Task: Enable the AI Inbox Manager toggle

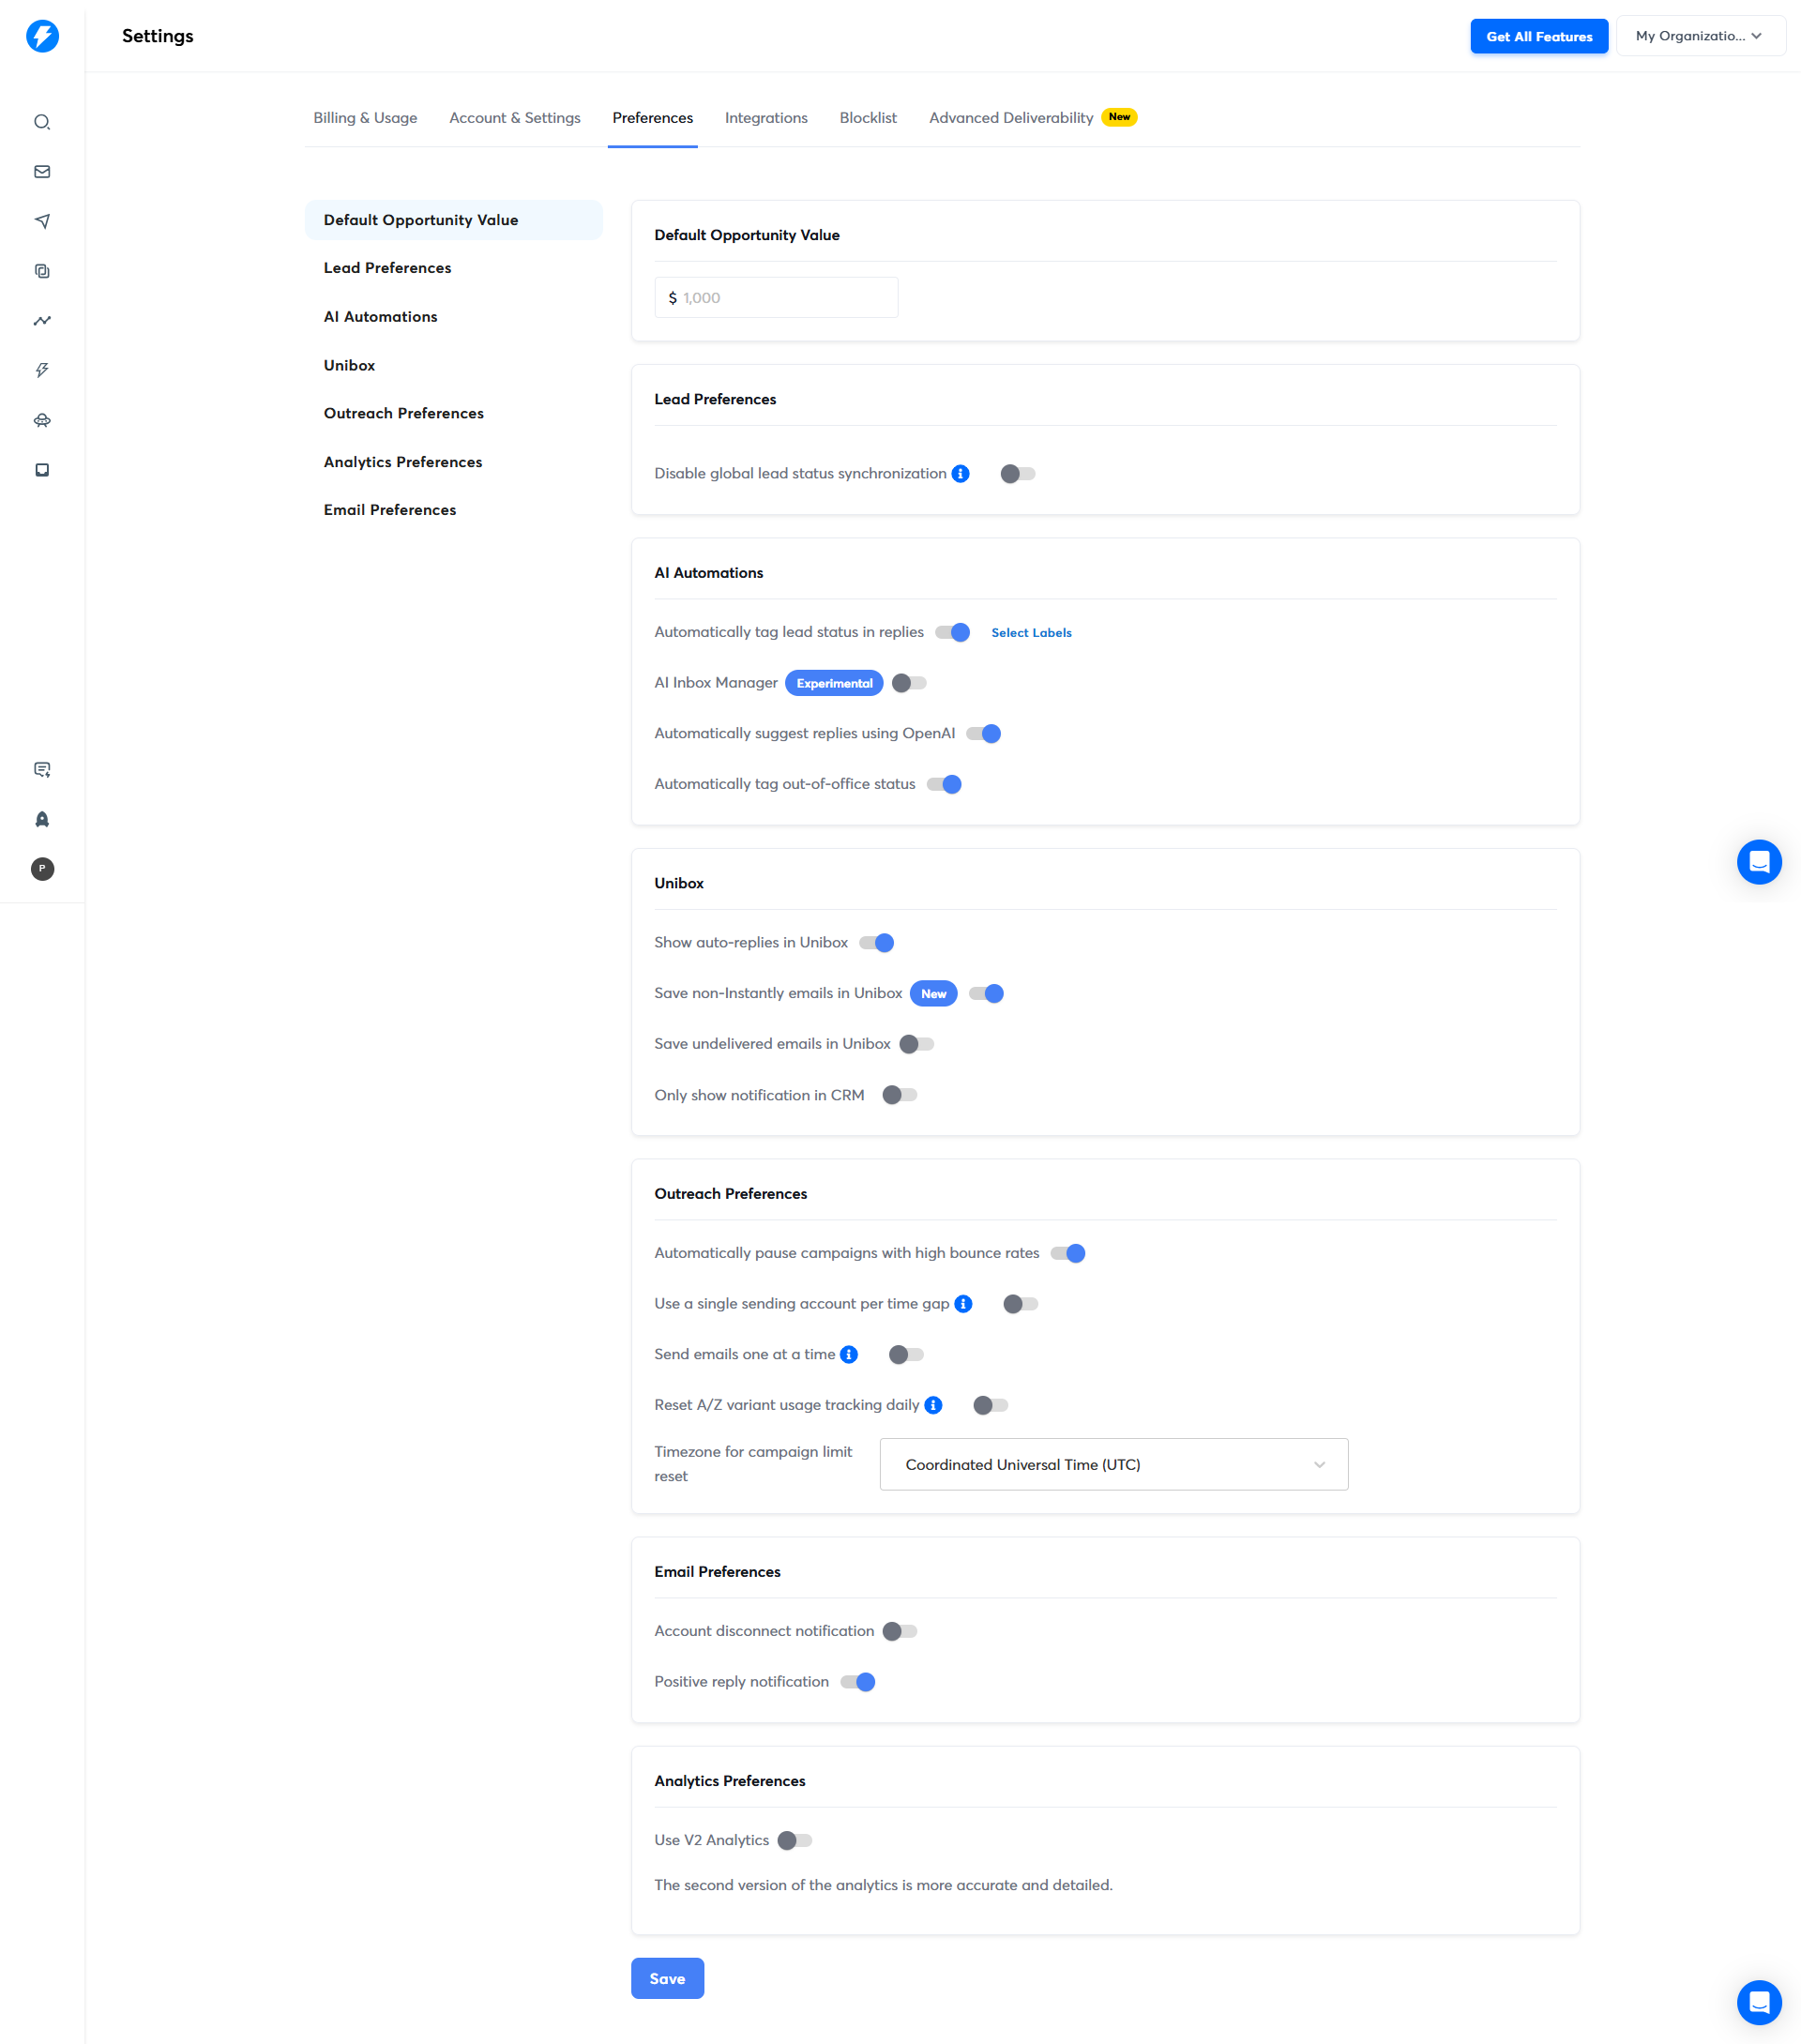Action: coord(909,683)
